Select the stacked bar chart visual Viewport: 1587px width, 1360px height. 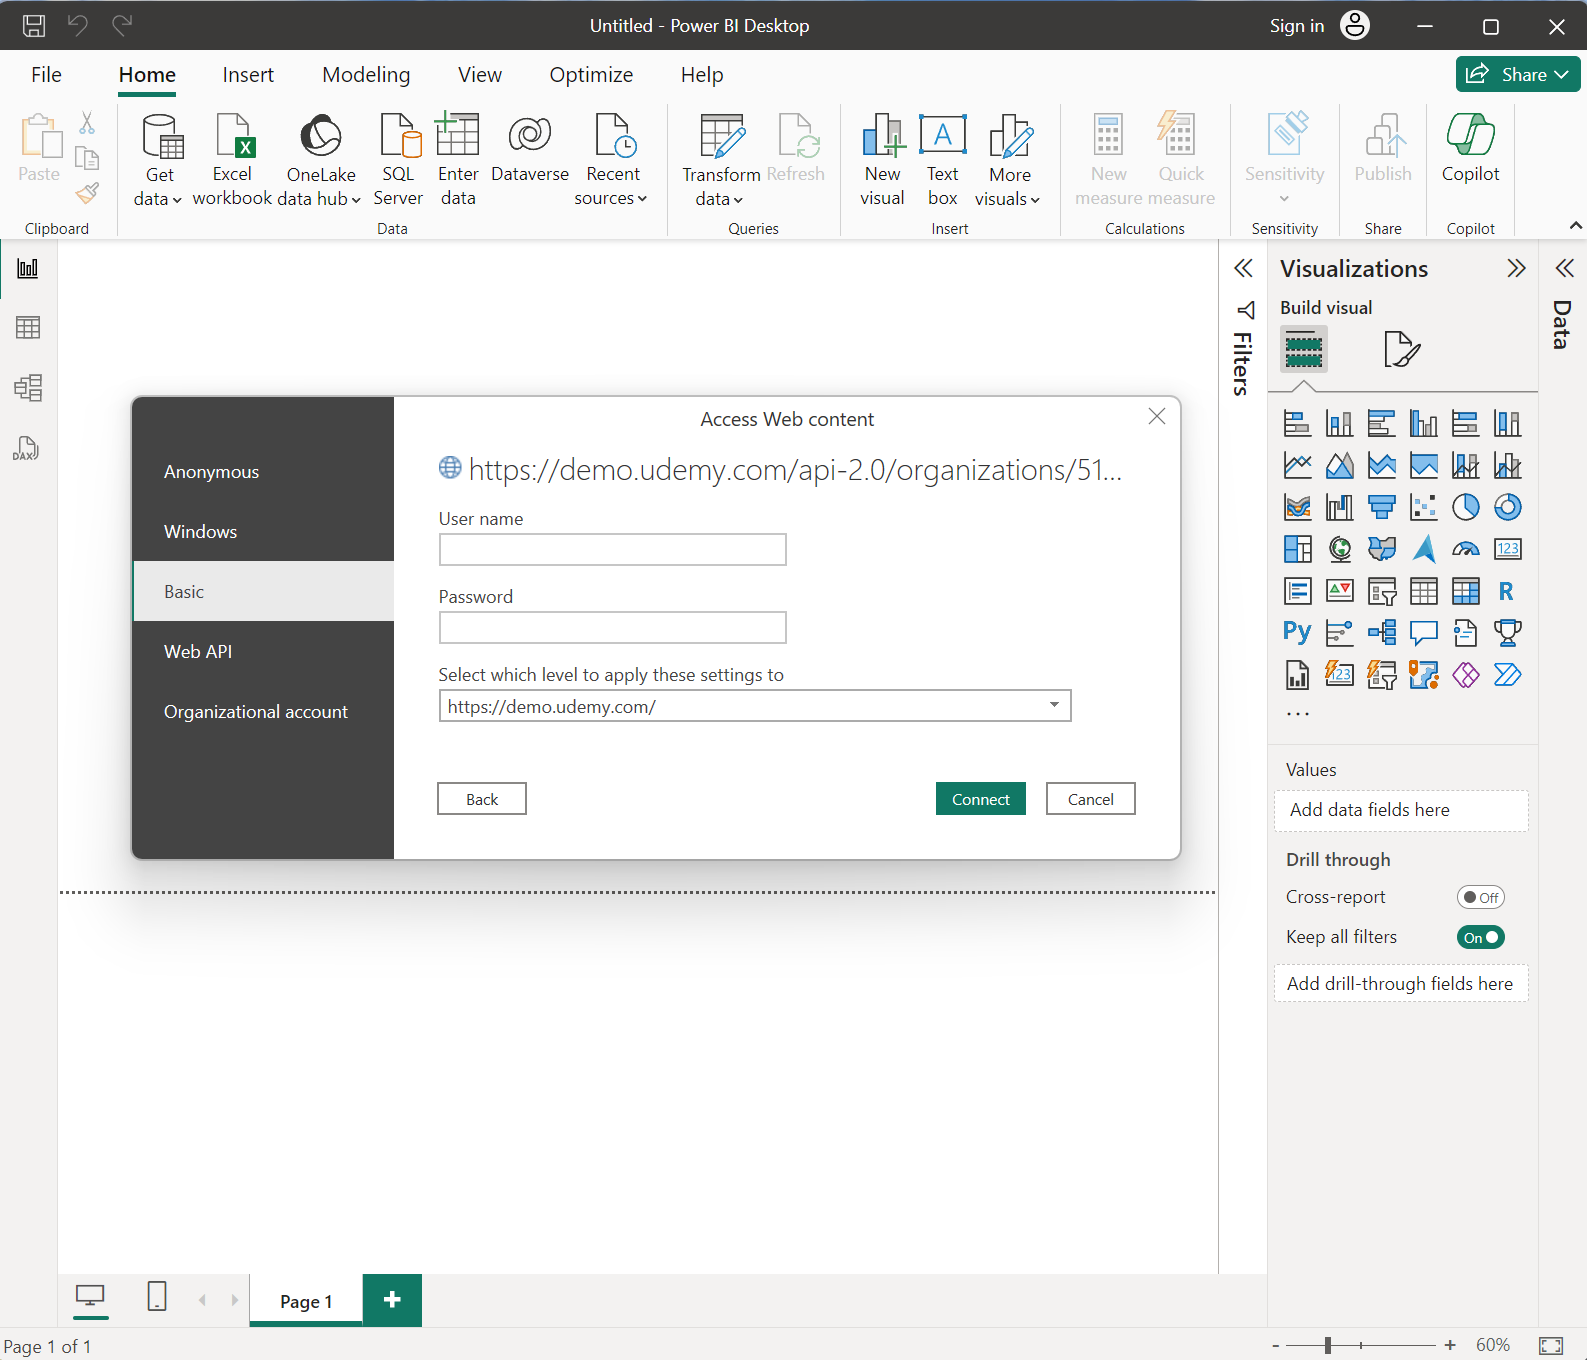(x=1297, y=424)
